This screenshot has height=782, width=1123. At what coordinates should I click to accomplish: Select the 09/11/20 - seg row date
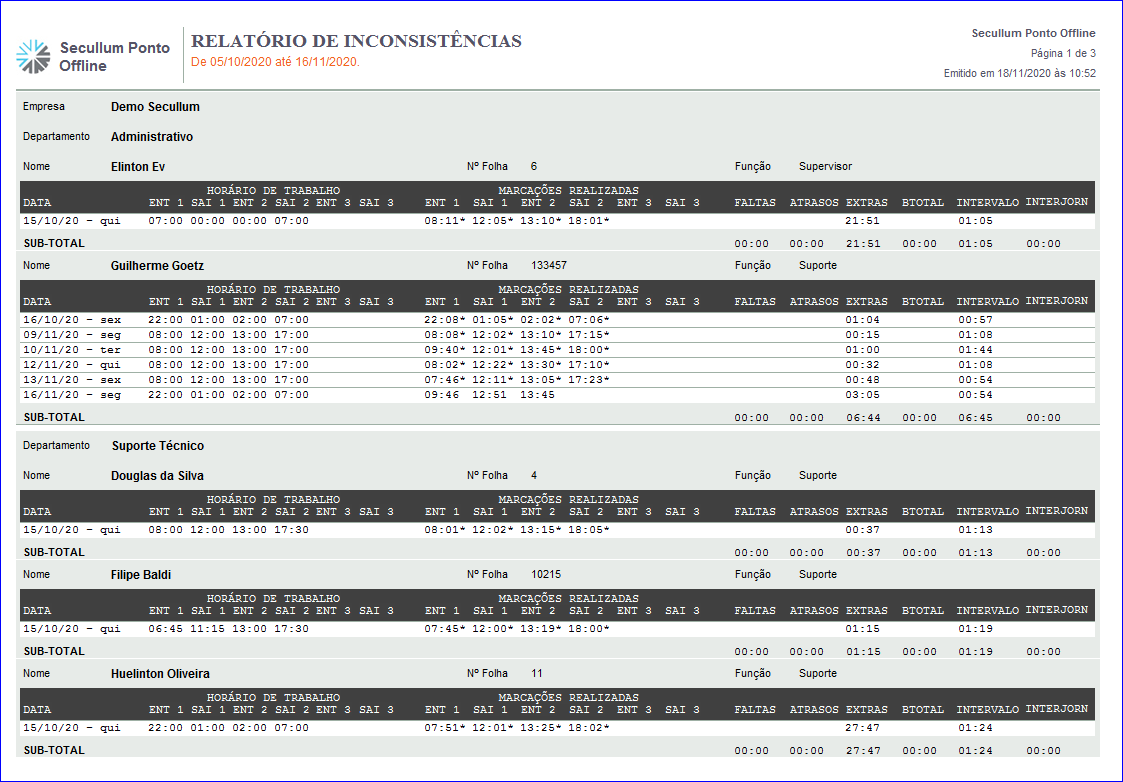click(x=72, y=335)
